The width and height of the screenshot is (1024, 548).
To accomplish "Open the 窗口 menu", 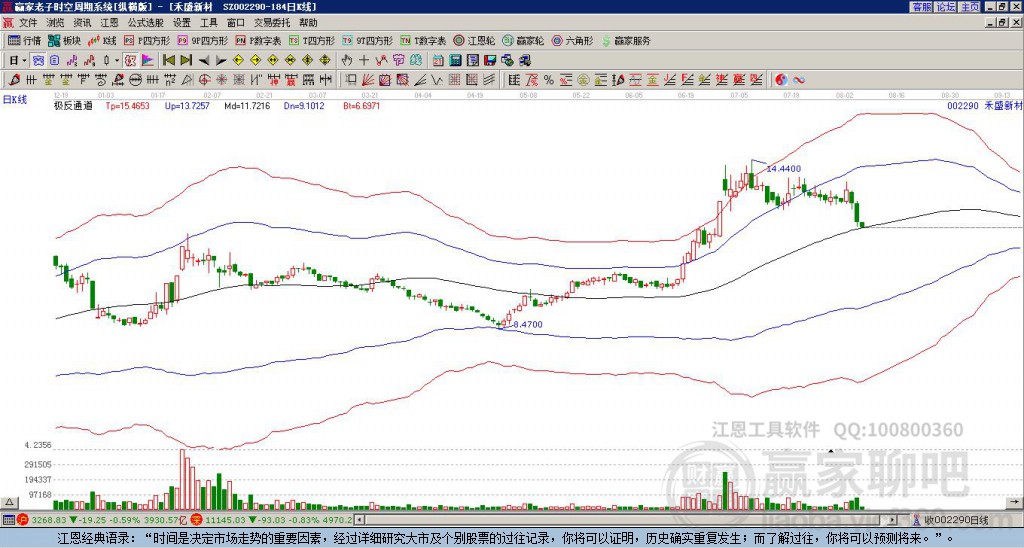I will [x=236, y=23].
